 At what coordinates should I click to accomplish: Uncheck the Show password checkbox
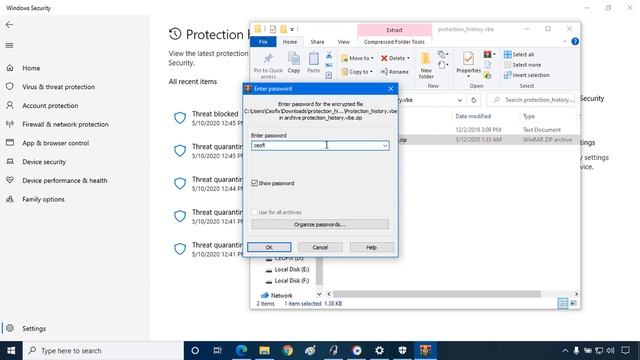(x=255, y=183)
